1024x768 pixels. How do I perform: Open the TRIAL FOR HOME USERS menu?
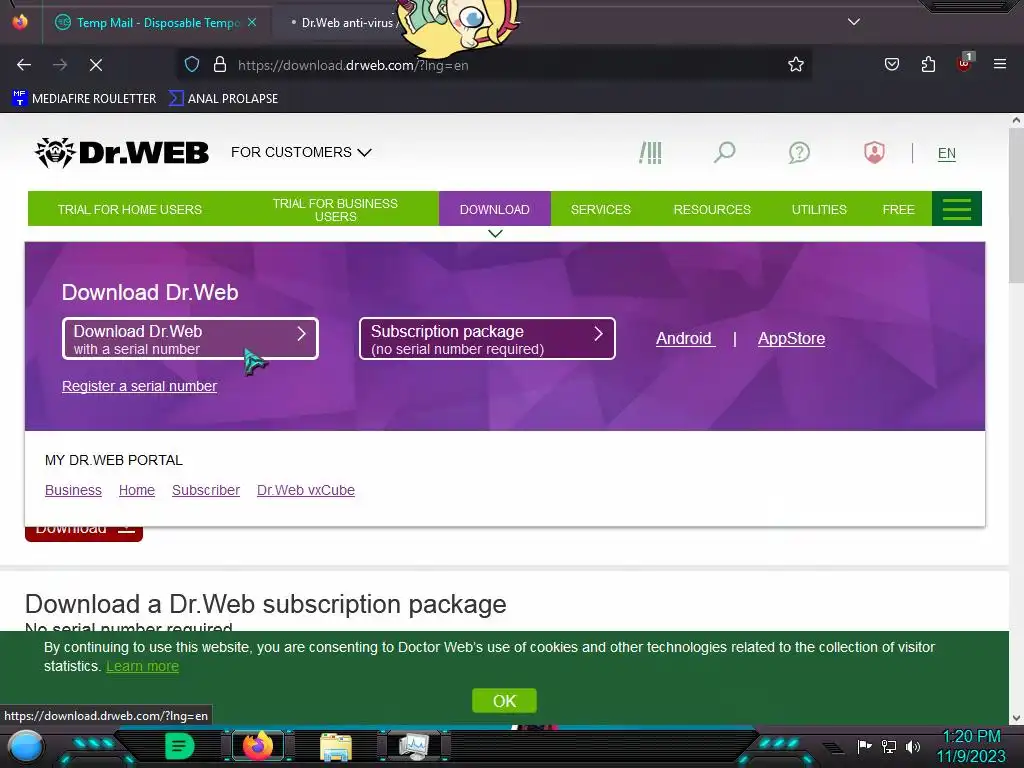point(129,210)
